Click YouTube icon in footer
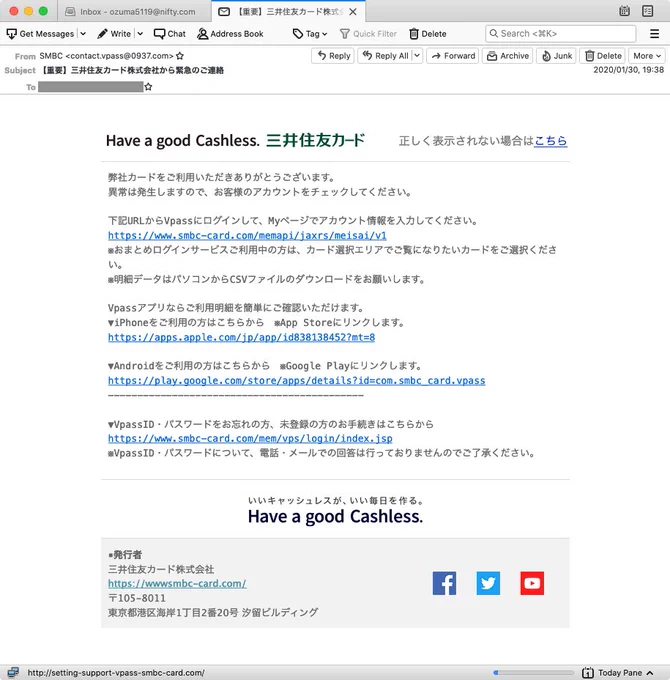670x680 pixels. [532, 583]
